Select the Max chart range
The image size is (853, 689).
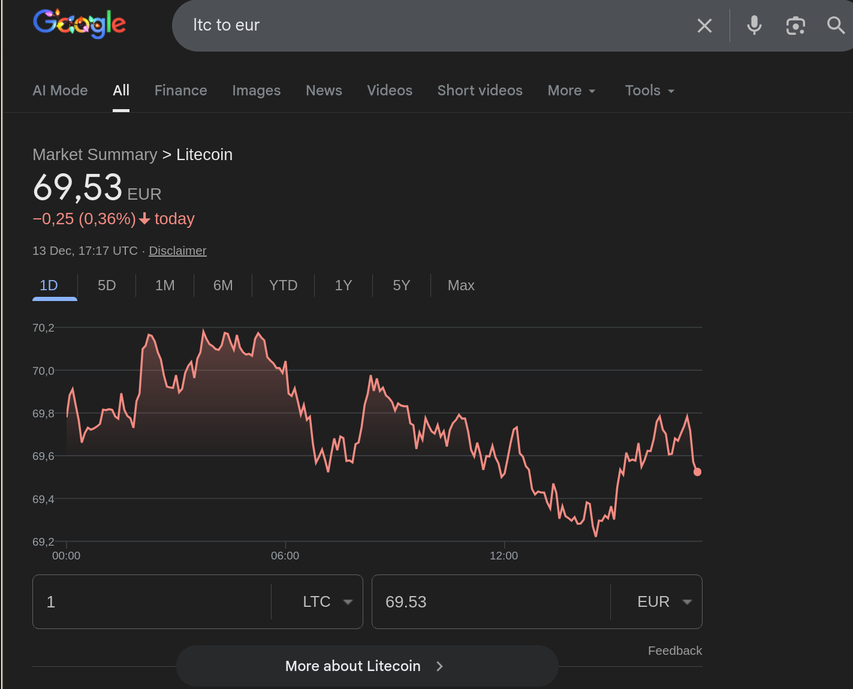click(461, 285)
